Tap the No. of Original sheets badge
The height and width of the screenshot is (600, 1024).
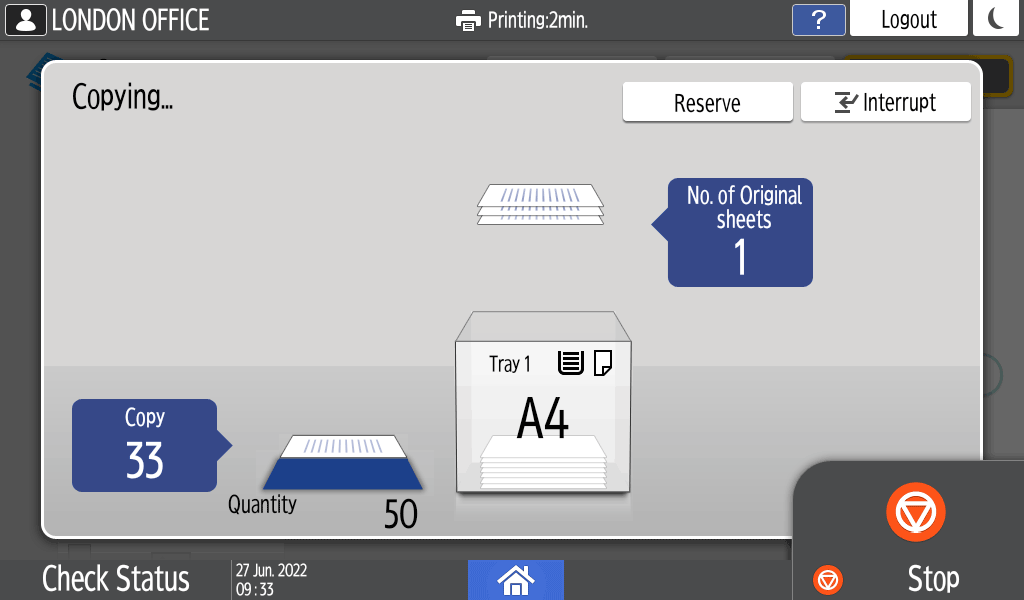tap(740, 232)
